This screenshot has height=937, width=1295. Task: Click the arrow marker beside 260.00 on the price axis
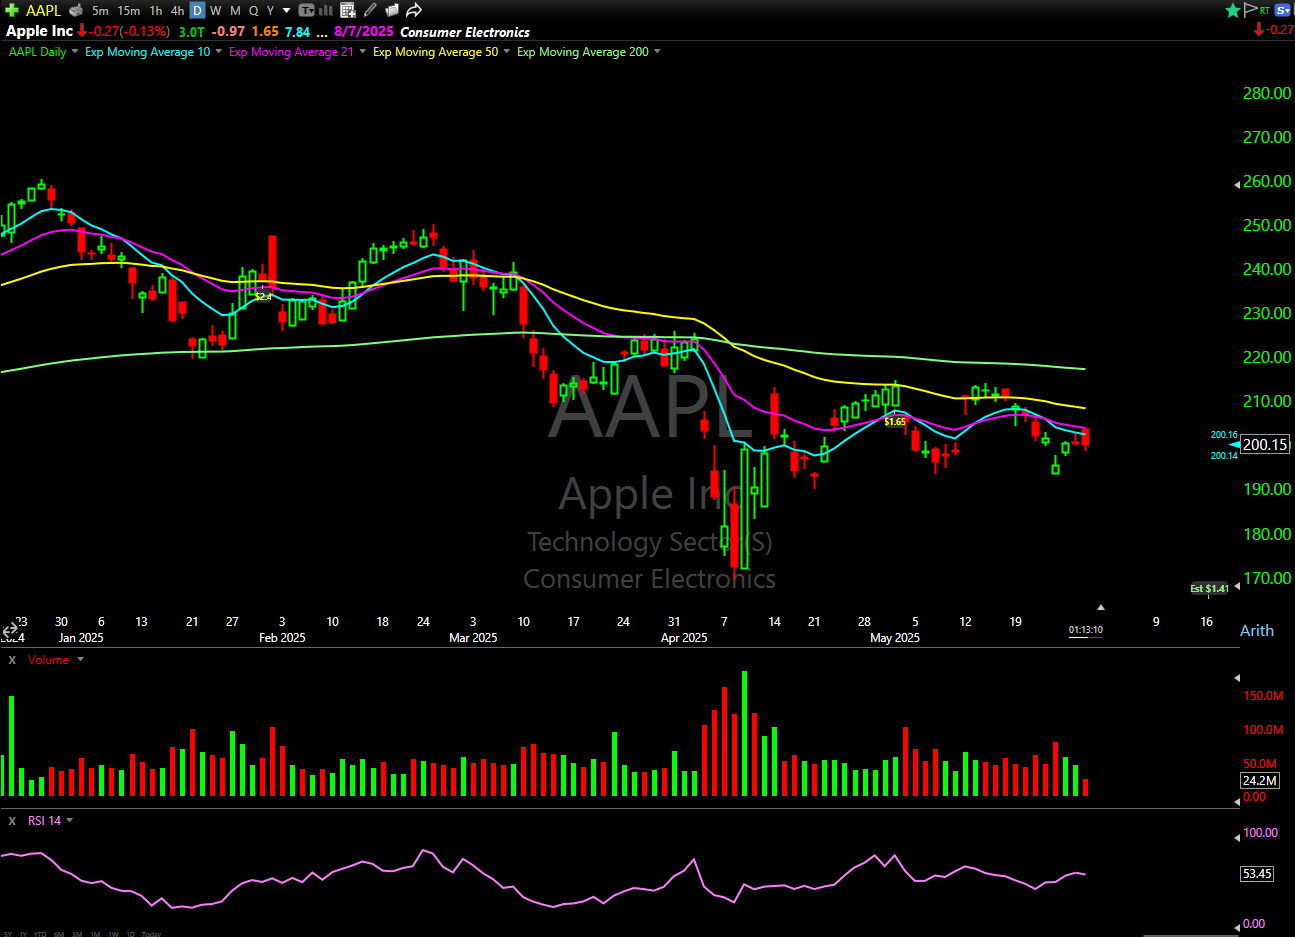[1237, 183]
